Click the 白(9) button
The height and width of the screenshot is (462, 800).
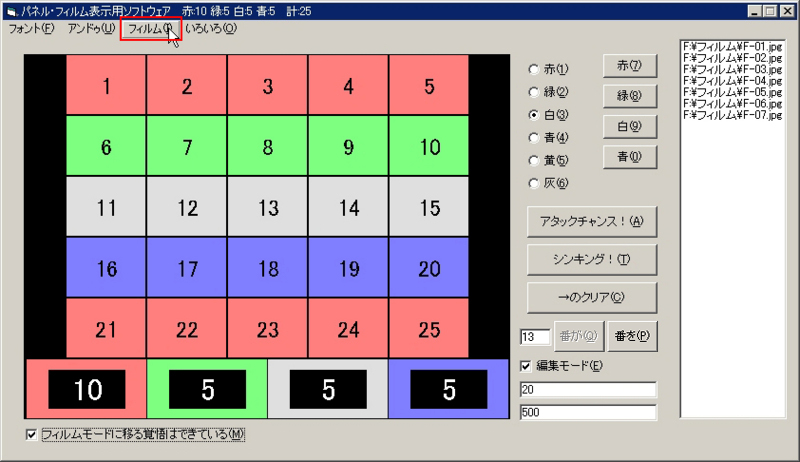pyautogui.click(x=630, y=126)
